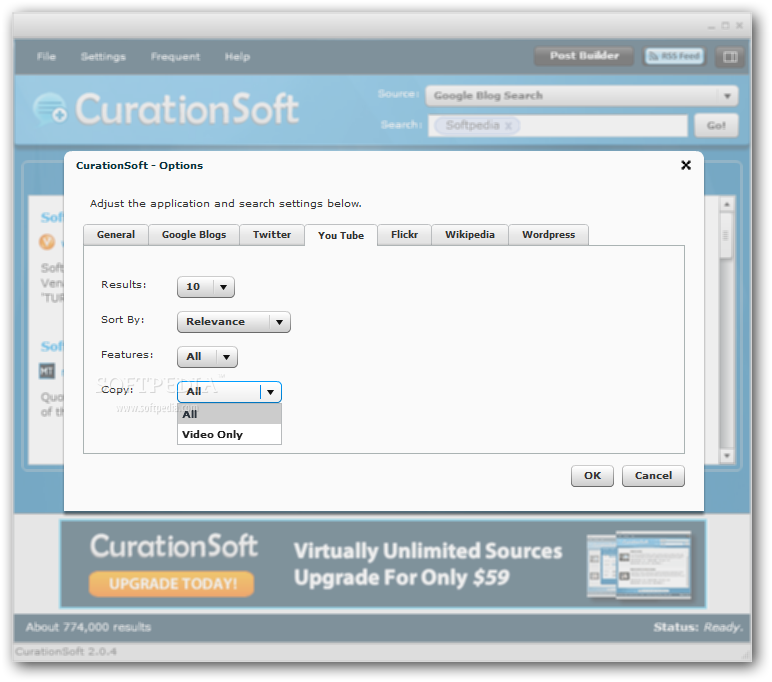Click into the Search input field
The image size is (772, 682).
[x=557, y=126]
